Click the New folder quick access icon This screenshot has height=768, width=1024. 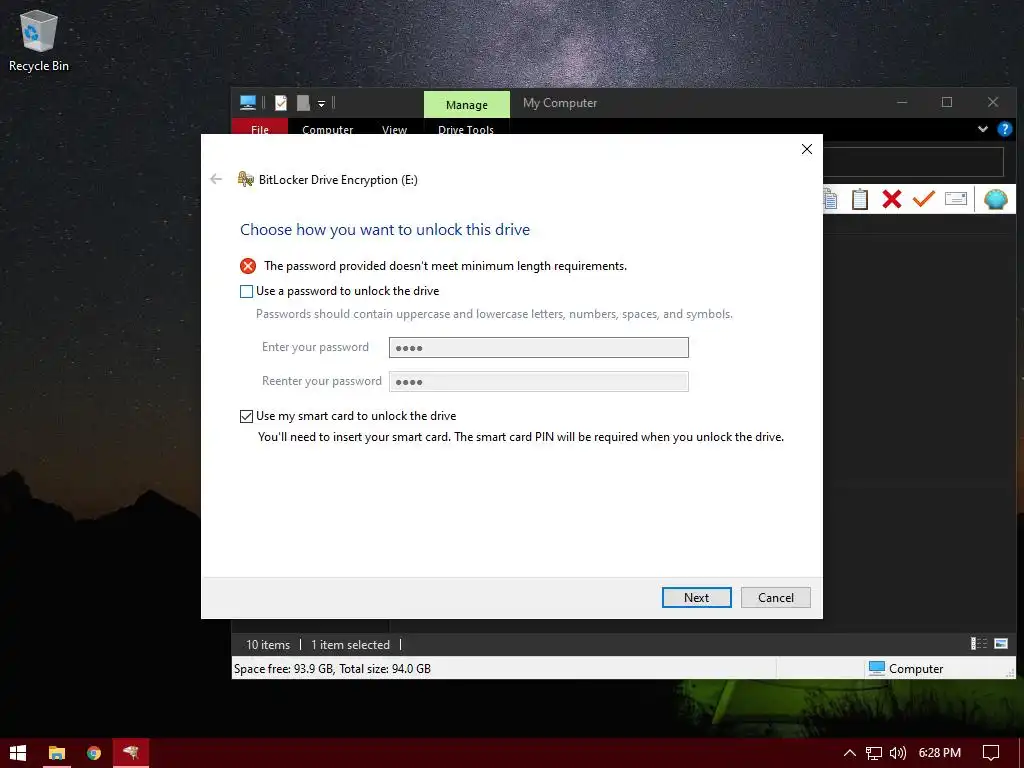pos(303,103)
